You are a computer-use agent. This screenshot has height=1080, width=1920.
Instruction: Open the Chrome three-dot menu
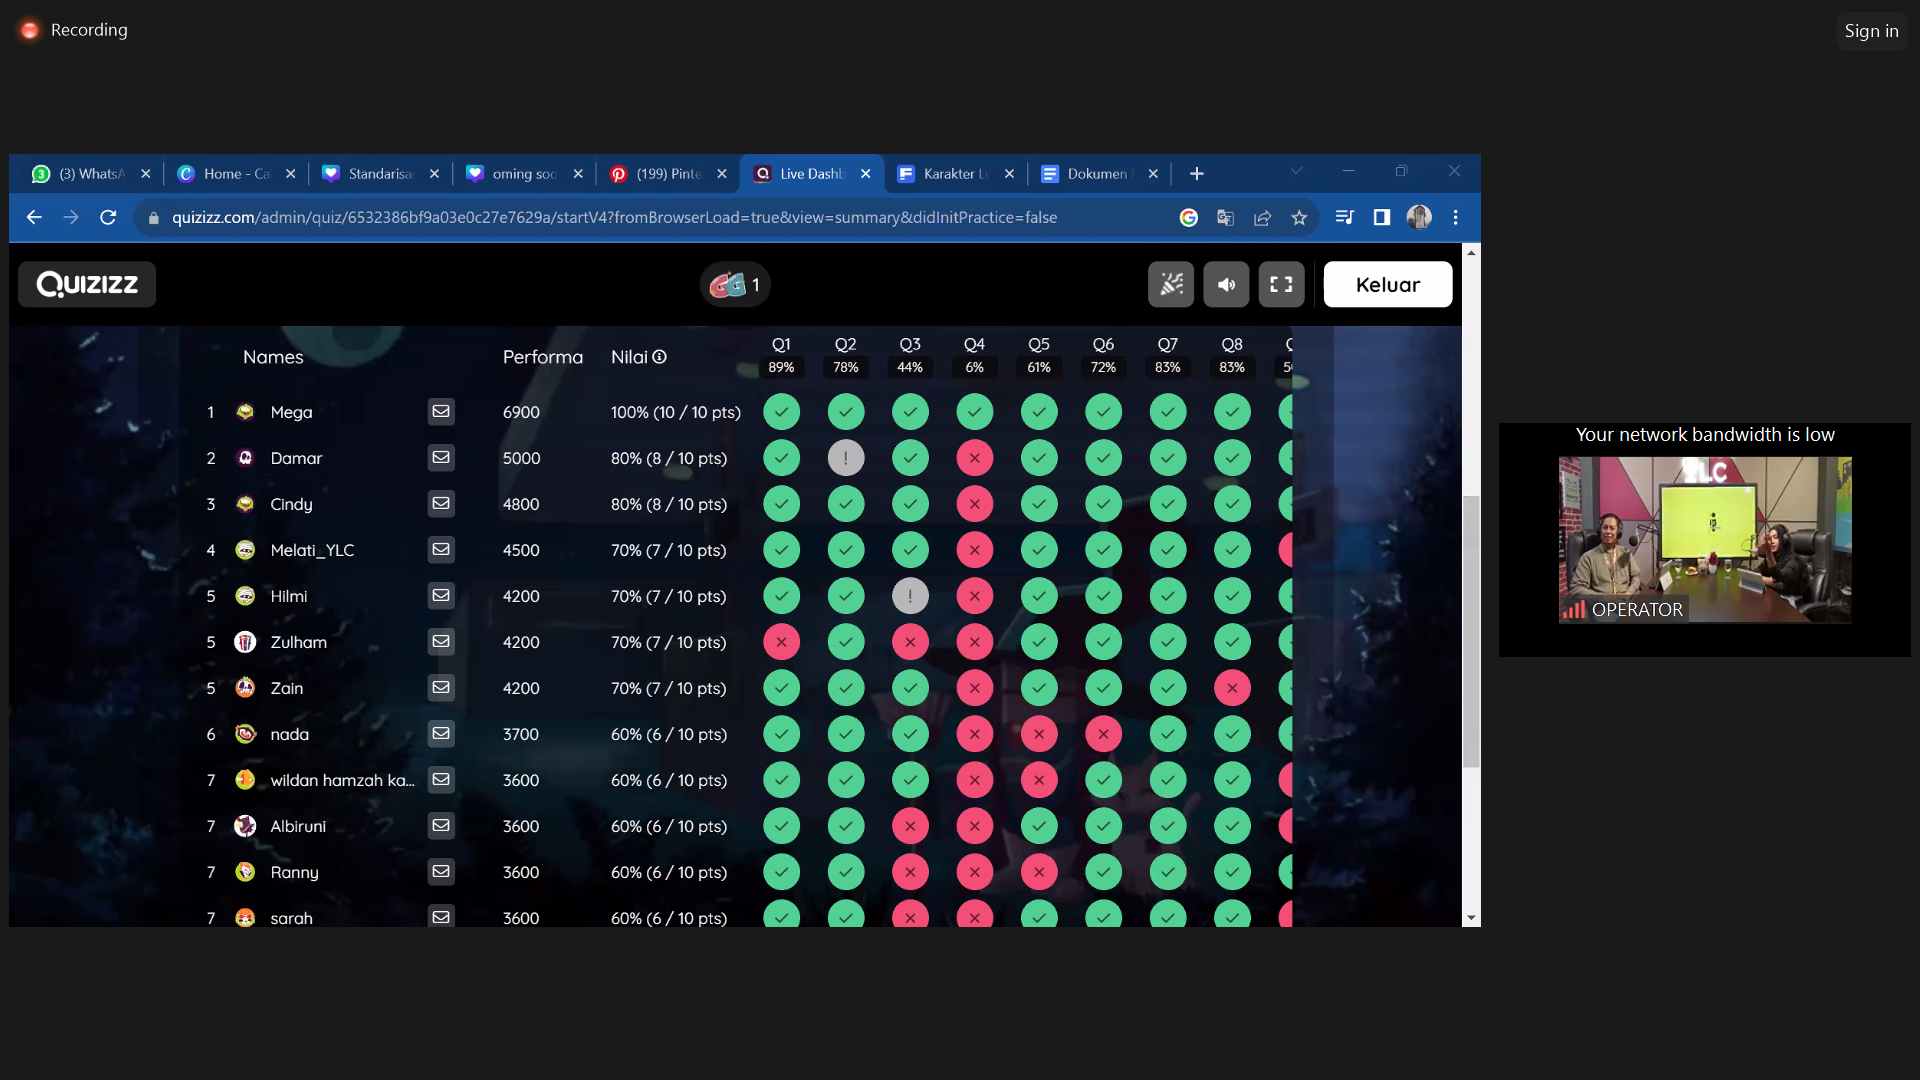point(1455,218)
